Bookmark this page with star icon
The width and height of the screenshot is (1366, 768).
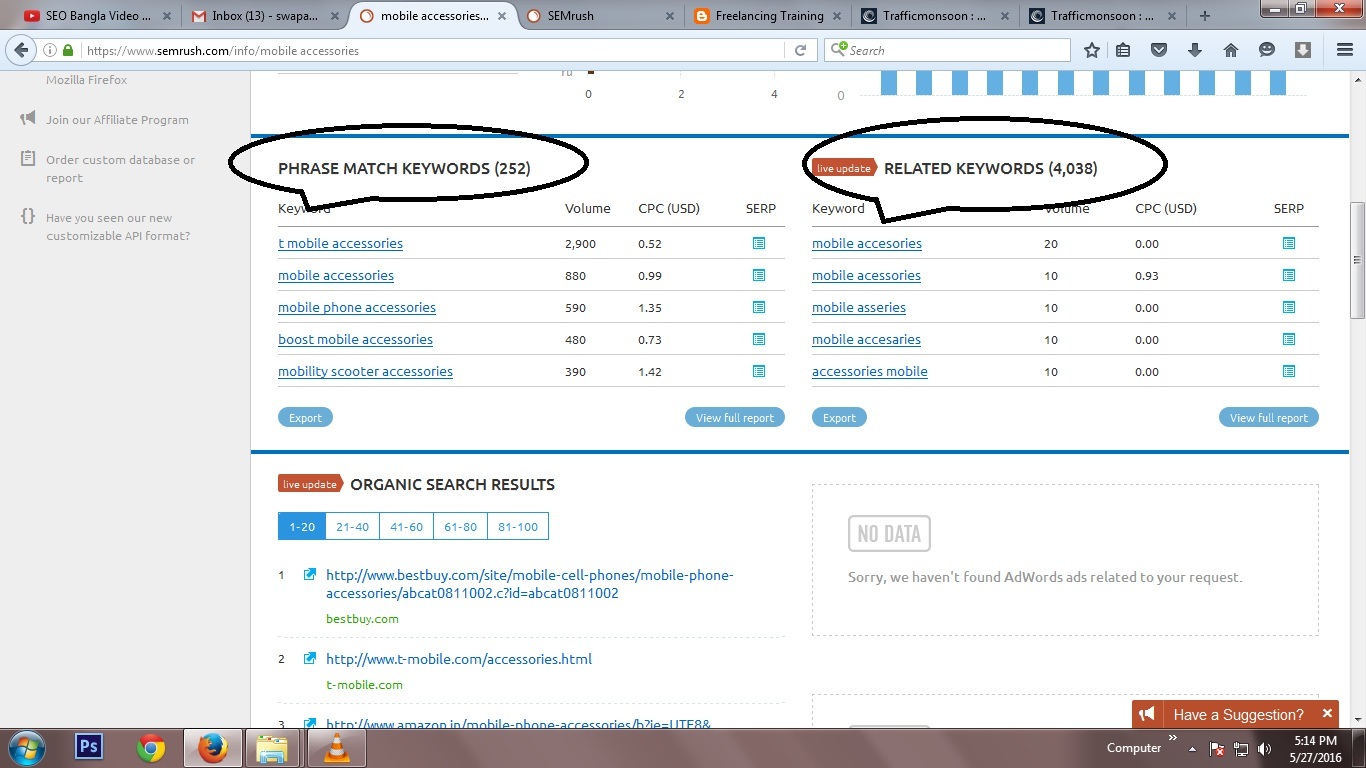[x=1092, y=50]
